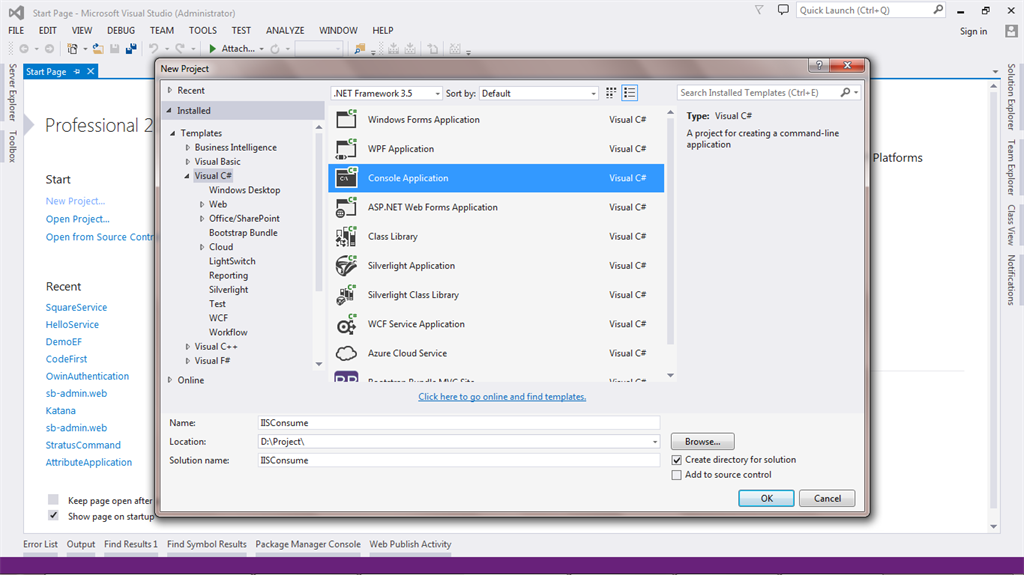
Task: Click the notifications flag filter icon
Action: coord(759,10)
